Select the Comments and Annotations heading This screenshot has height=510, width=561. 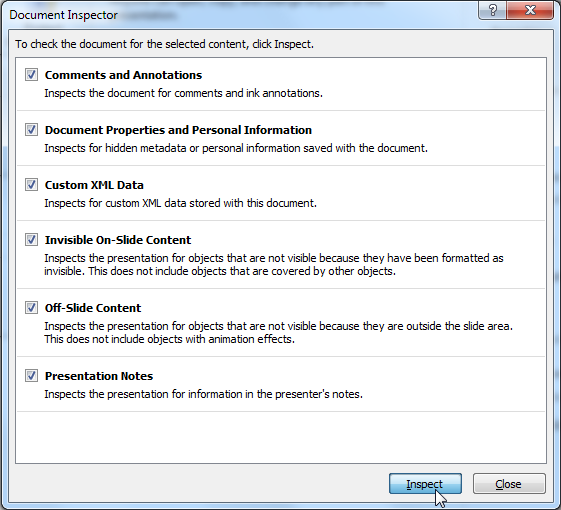click(x=123, y=75)
